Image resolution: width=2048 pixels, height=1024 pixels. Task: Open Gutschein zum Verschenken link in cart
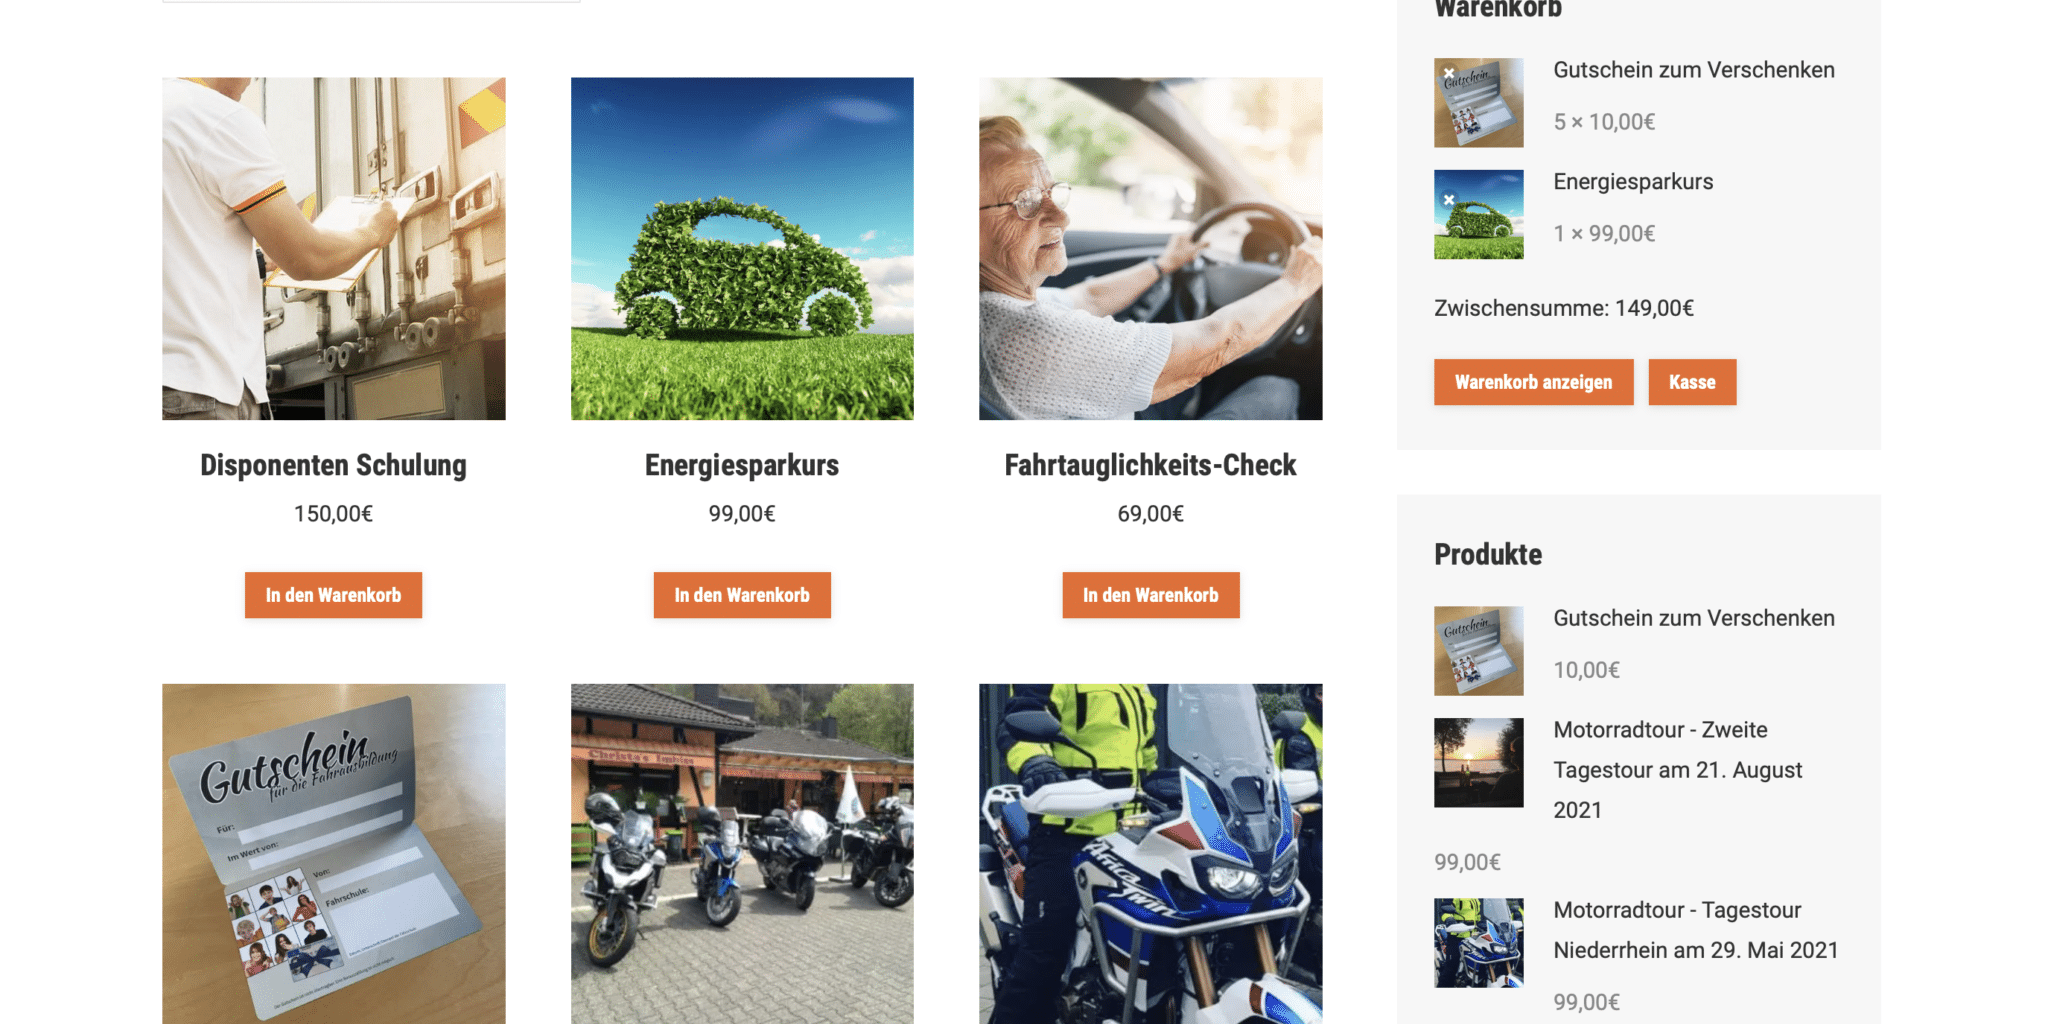(x=1693, y=70)
